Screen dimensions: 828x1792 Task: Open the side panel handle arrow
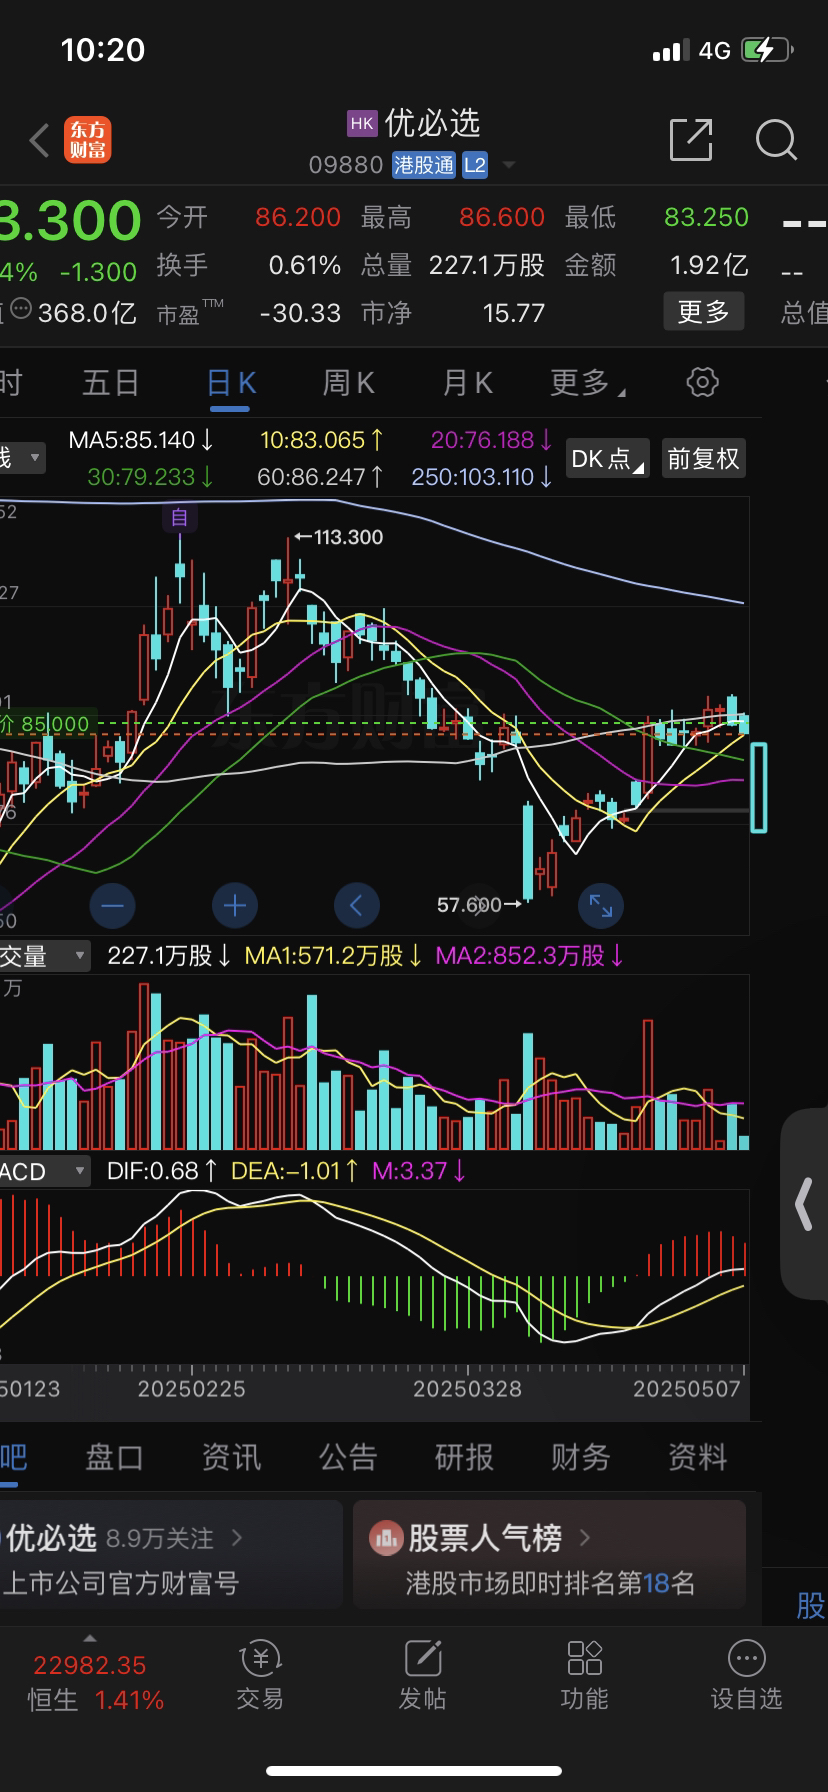coord(804,1204)
